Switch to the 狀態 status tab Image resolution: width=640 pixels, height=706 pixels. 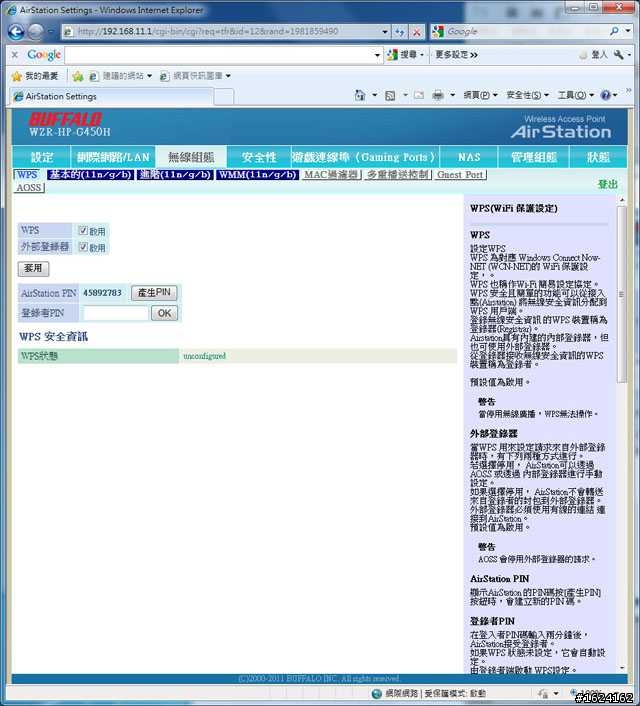[598, 157]
